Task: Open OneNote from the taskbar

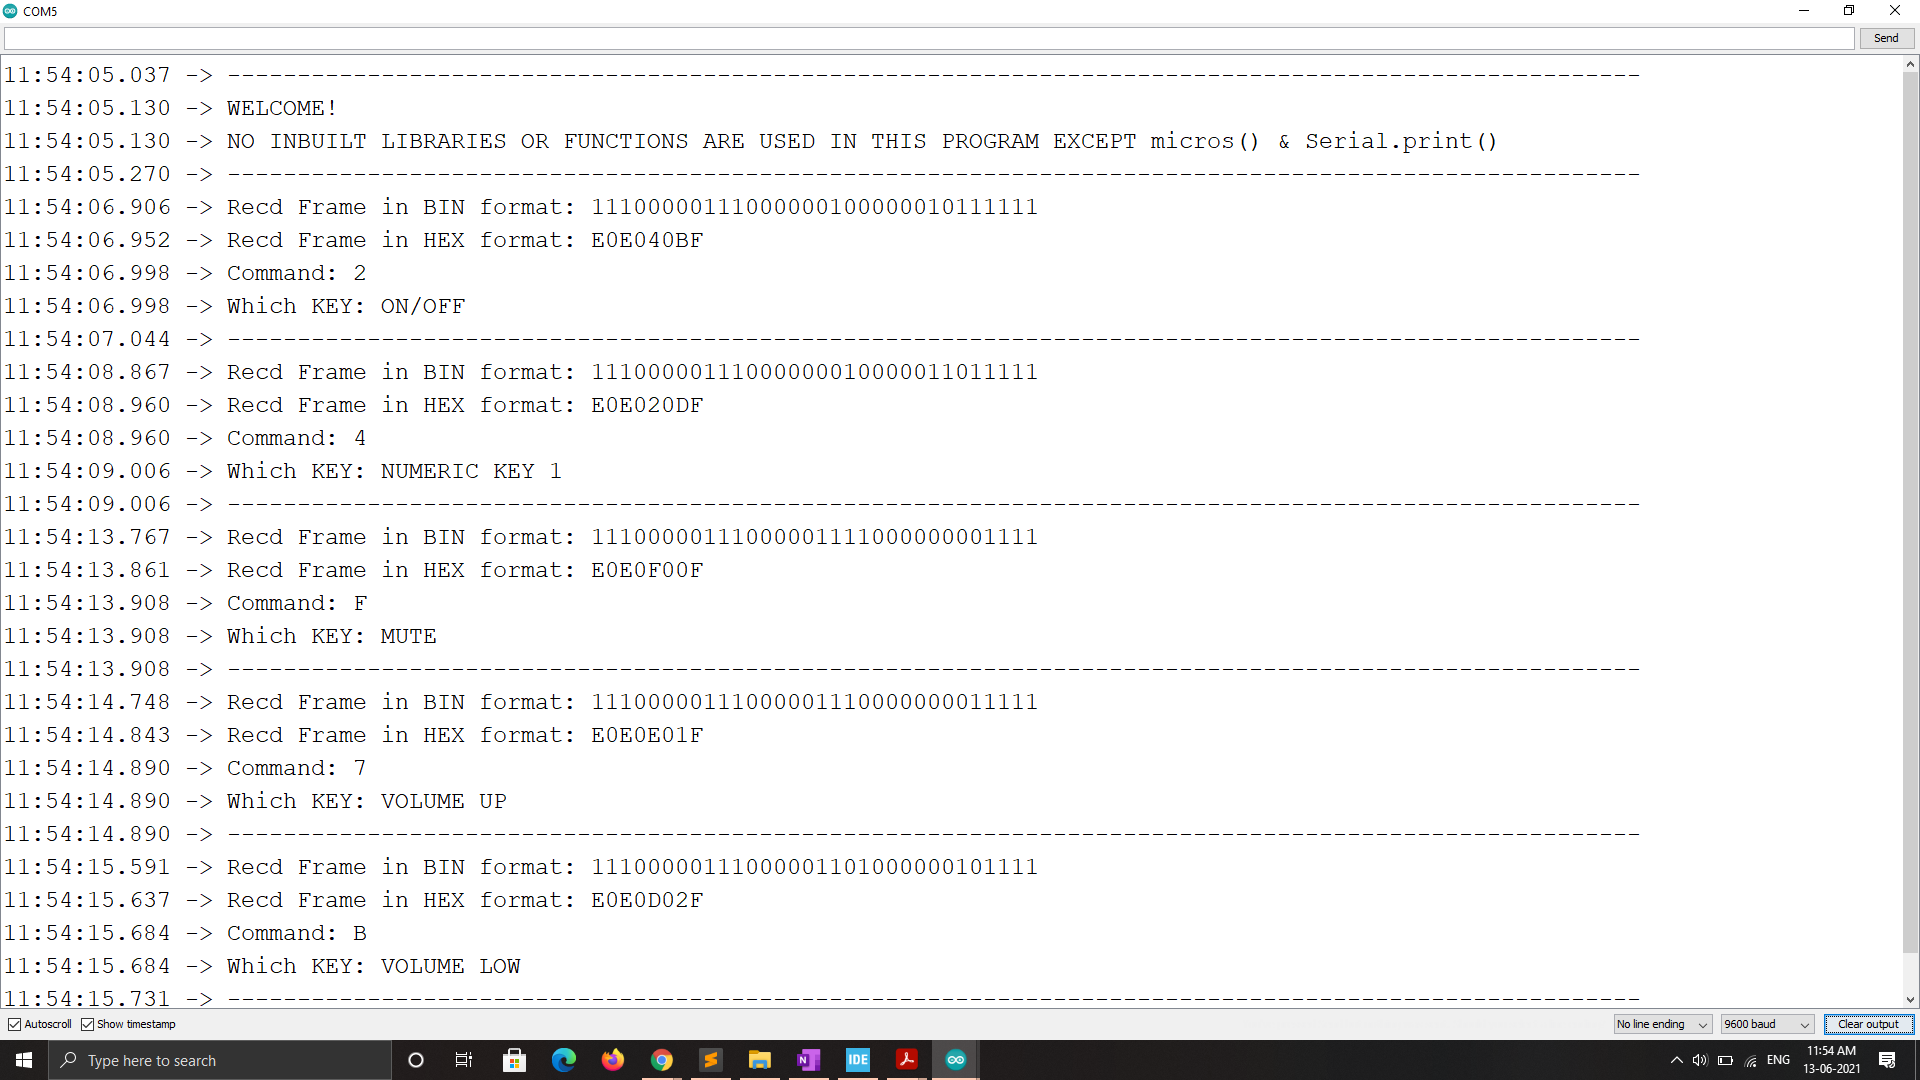Action: pos(808,1060)
